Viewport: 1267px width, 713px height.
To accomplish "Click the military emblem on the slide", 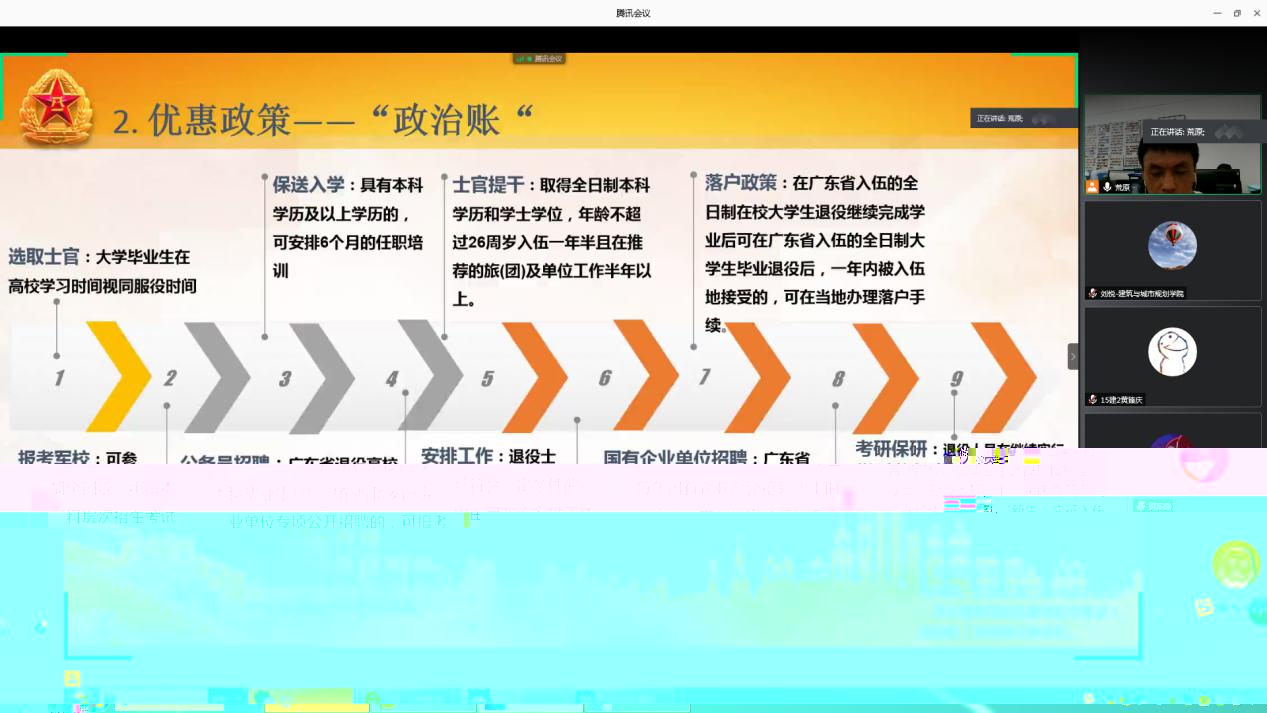I will pos(57,108).
